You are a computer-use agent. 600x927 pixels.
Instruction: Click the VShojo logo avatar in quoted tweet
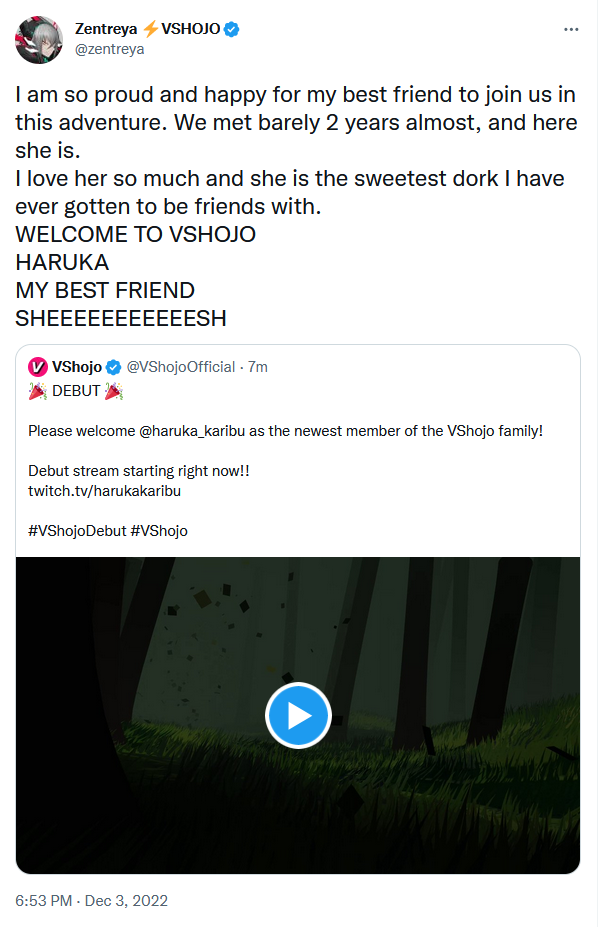(38, 367)
